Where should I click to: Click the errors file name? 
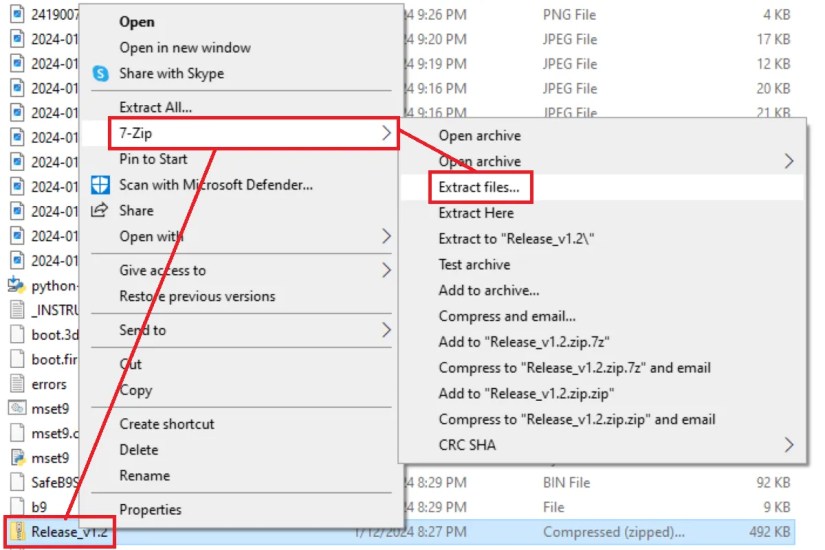(49, 384)
